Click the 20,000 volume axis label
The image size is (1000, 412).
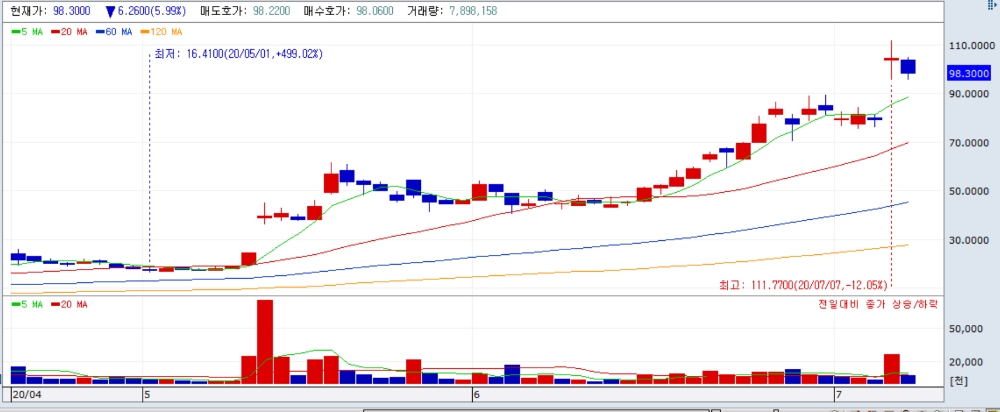965,362
